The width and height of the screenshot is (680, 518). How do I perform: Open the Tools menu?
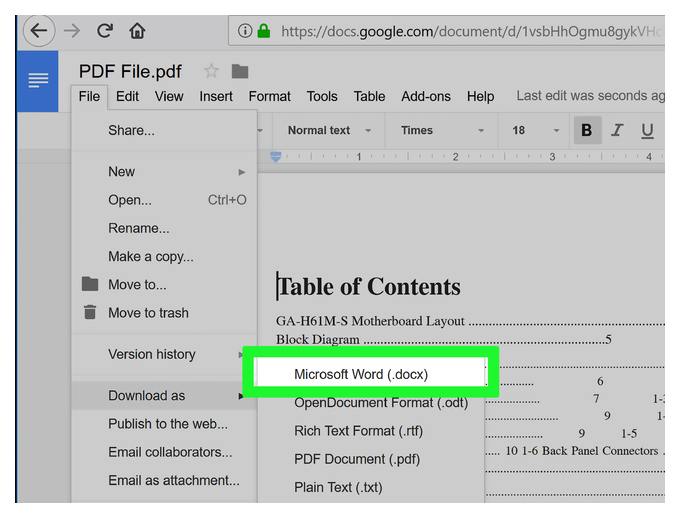(322, 96)
